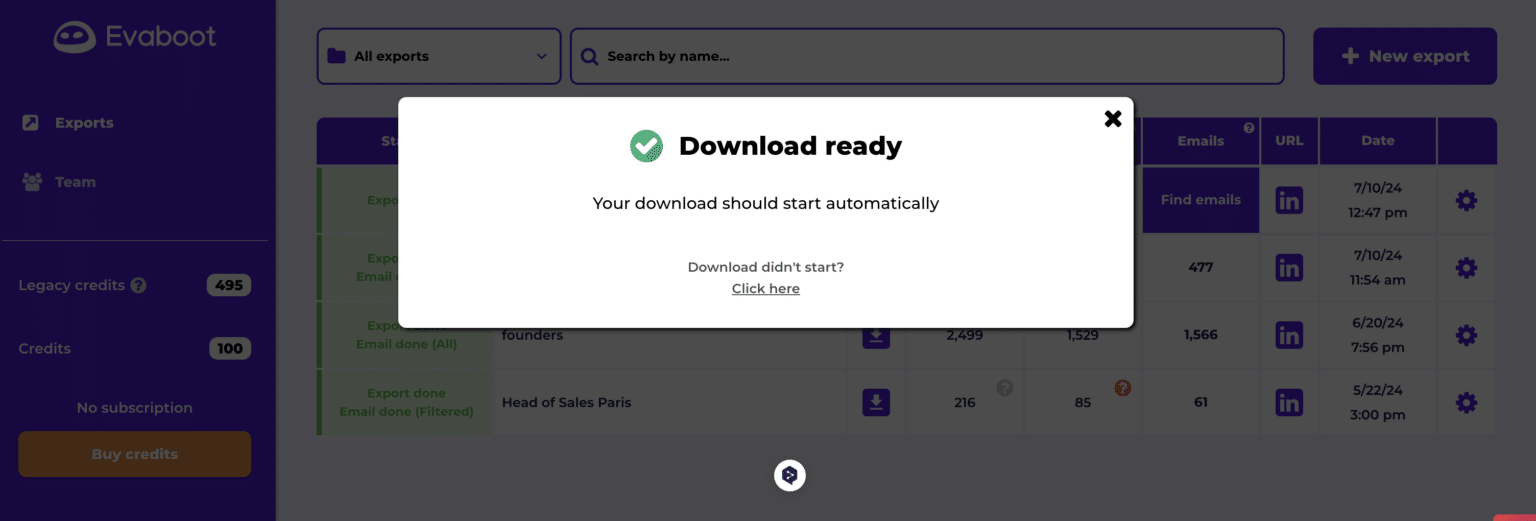Viewport: 1536px width, 521px height.
Task: Go to the Team page
Action: [75, 182]
